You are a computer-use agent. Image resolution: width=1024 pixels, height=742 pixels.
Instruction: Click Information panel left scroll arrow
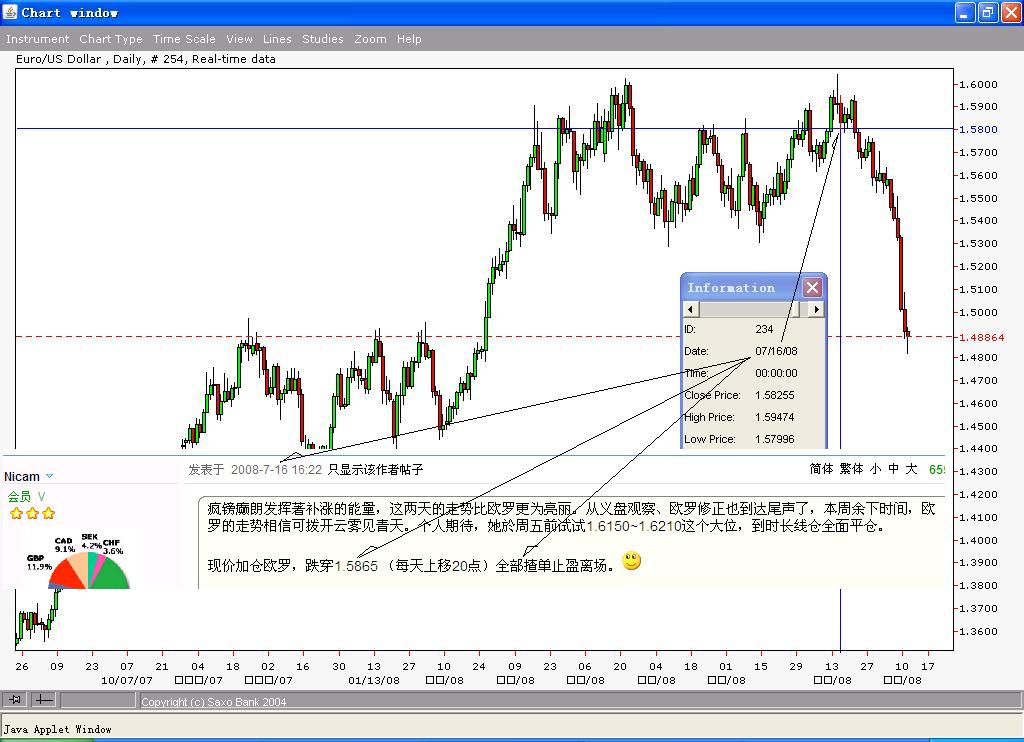(x=691, y=309)
